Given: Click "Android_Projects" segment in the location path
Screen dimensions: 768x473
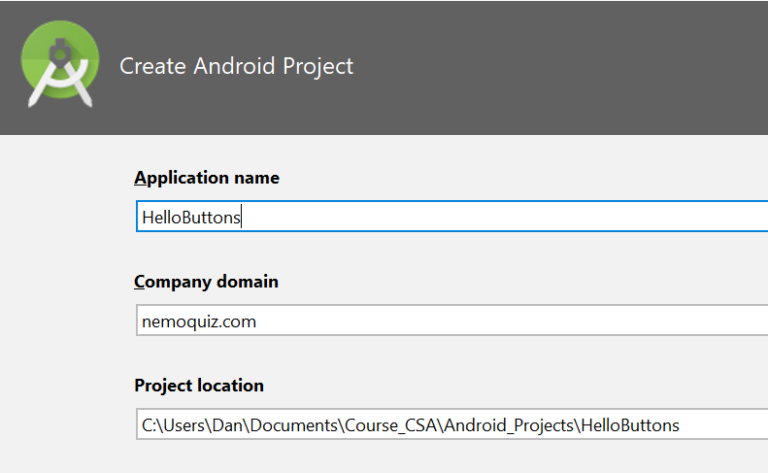Looking at the screenshot, I should tap(509, 425).
